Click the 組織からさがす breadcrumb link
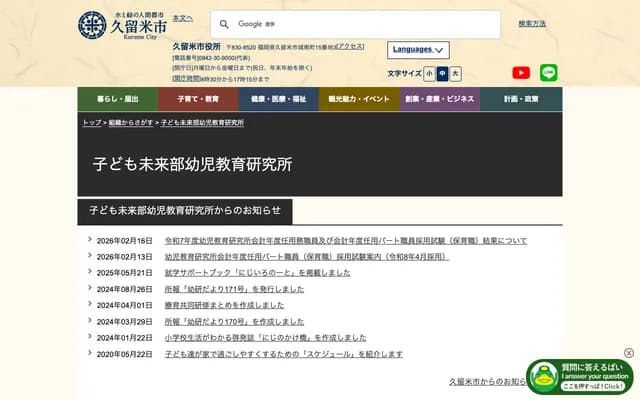 (130, 122)
